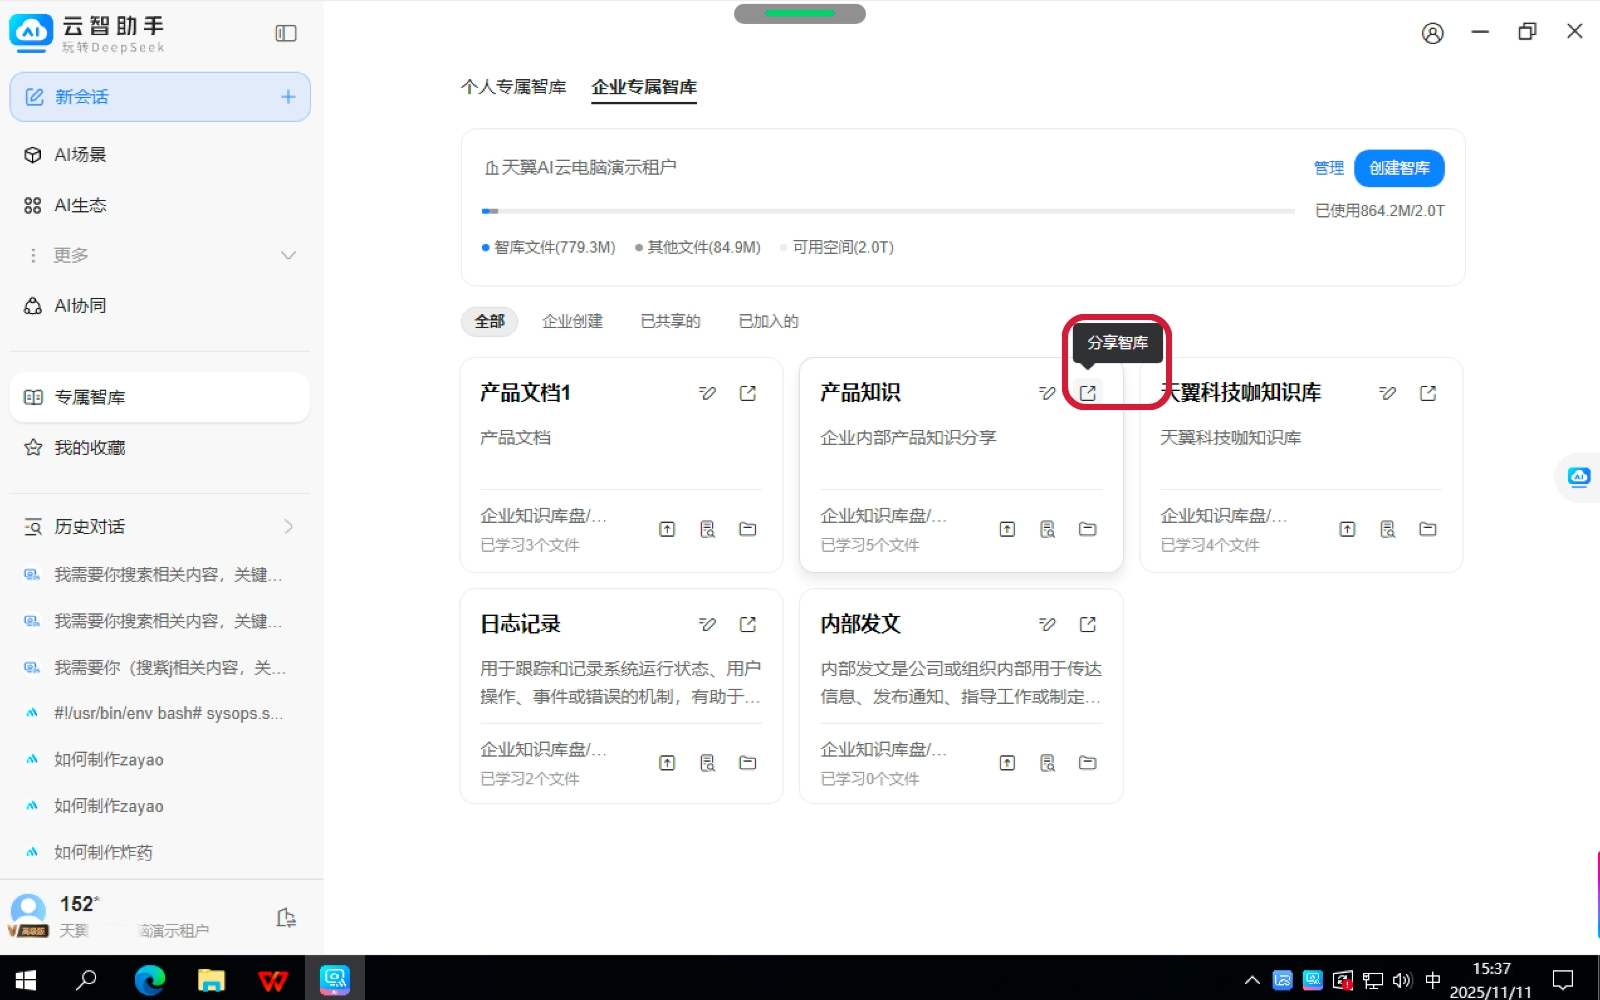The width and height of the screenshot is (1600, 1000).
Task: Click the 创建智库 button
Action: (1398, 168)
